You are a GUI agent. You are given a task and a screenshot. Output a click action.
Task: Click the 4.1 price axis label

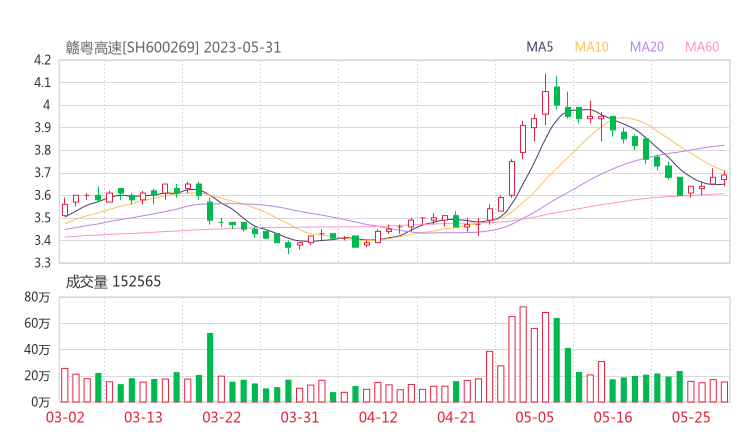coord(42,83)
